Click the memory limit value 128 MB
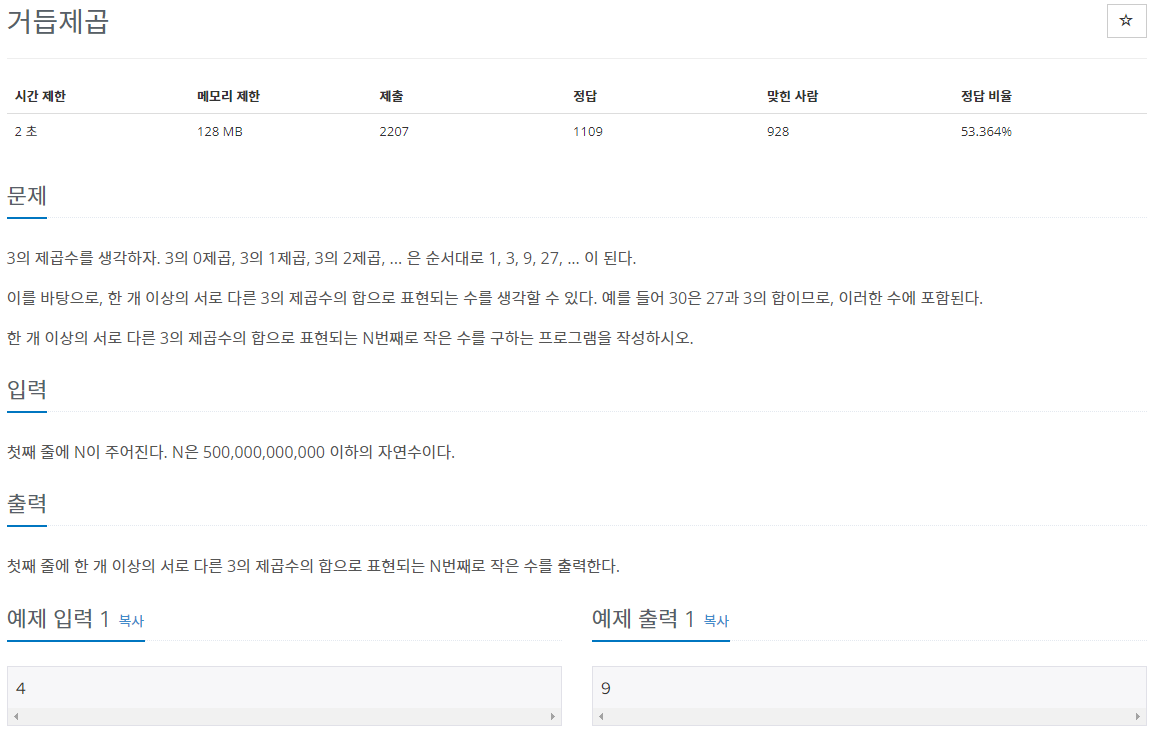 point(220,131)
